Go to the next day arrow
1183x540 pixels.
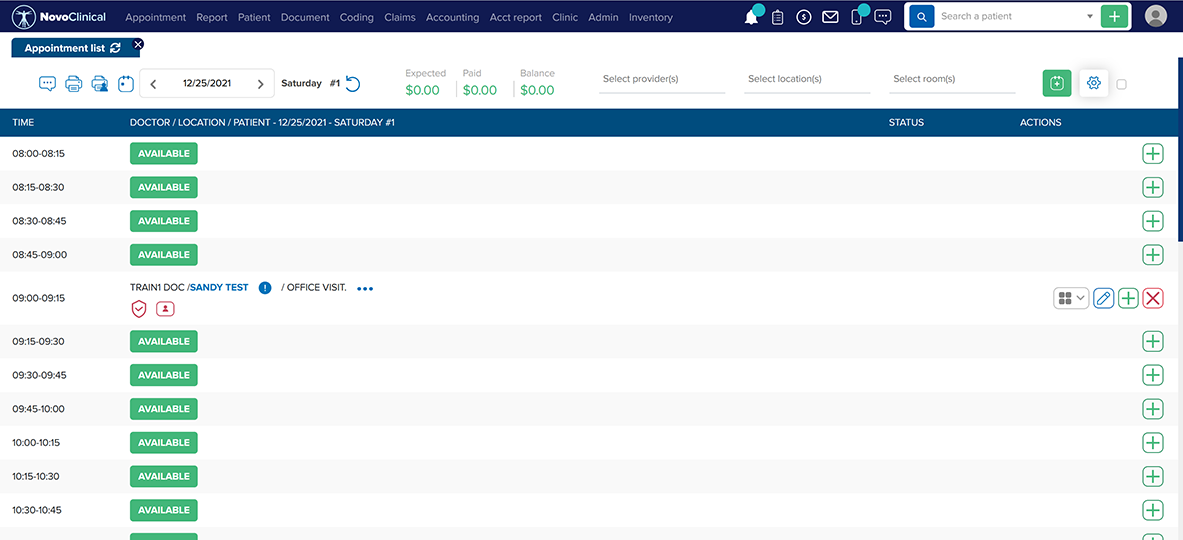click(261, 84)
